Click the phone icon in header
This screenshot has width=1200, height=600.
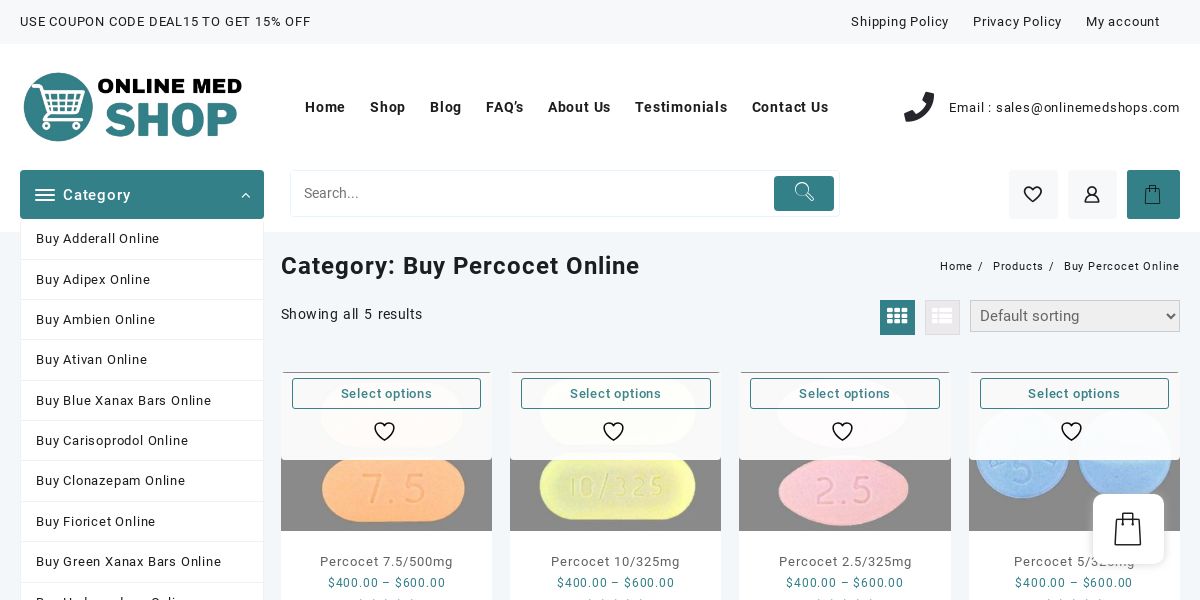919,107
